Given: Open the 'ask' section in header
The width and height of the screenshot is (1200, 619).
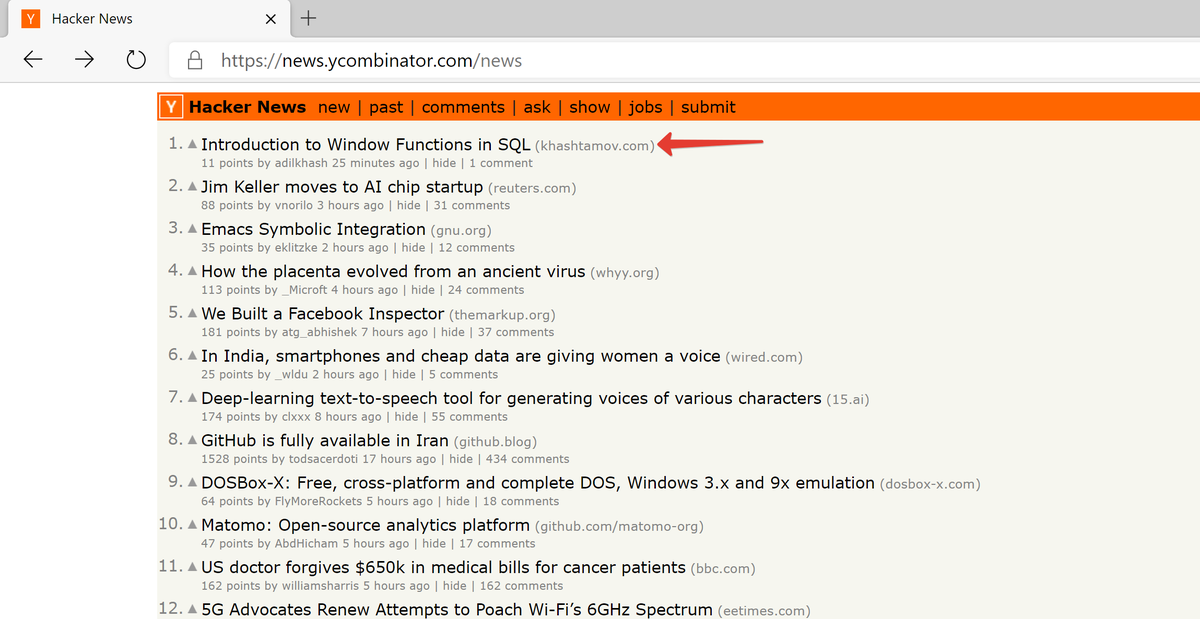Looking at the screenshot, I should (537, 107).
